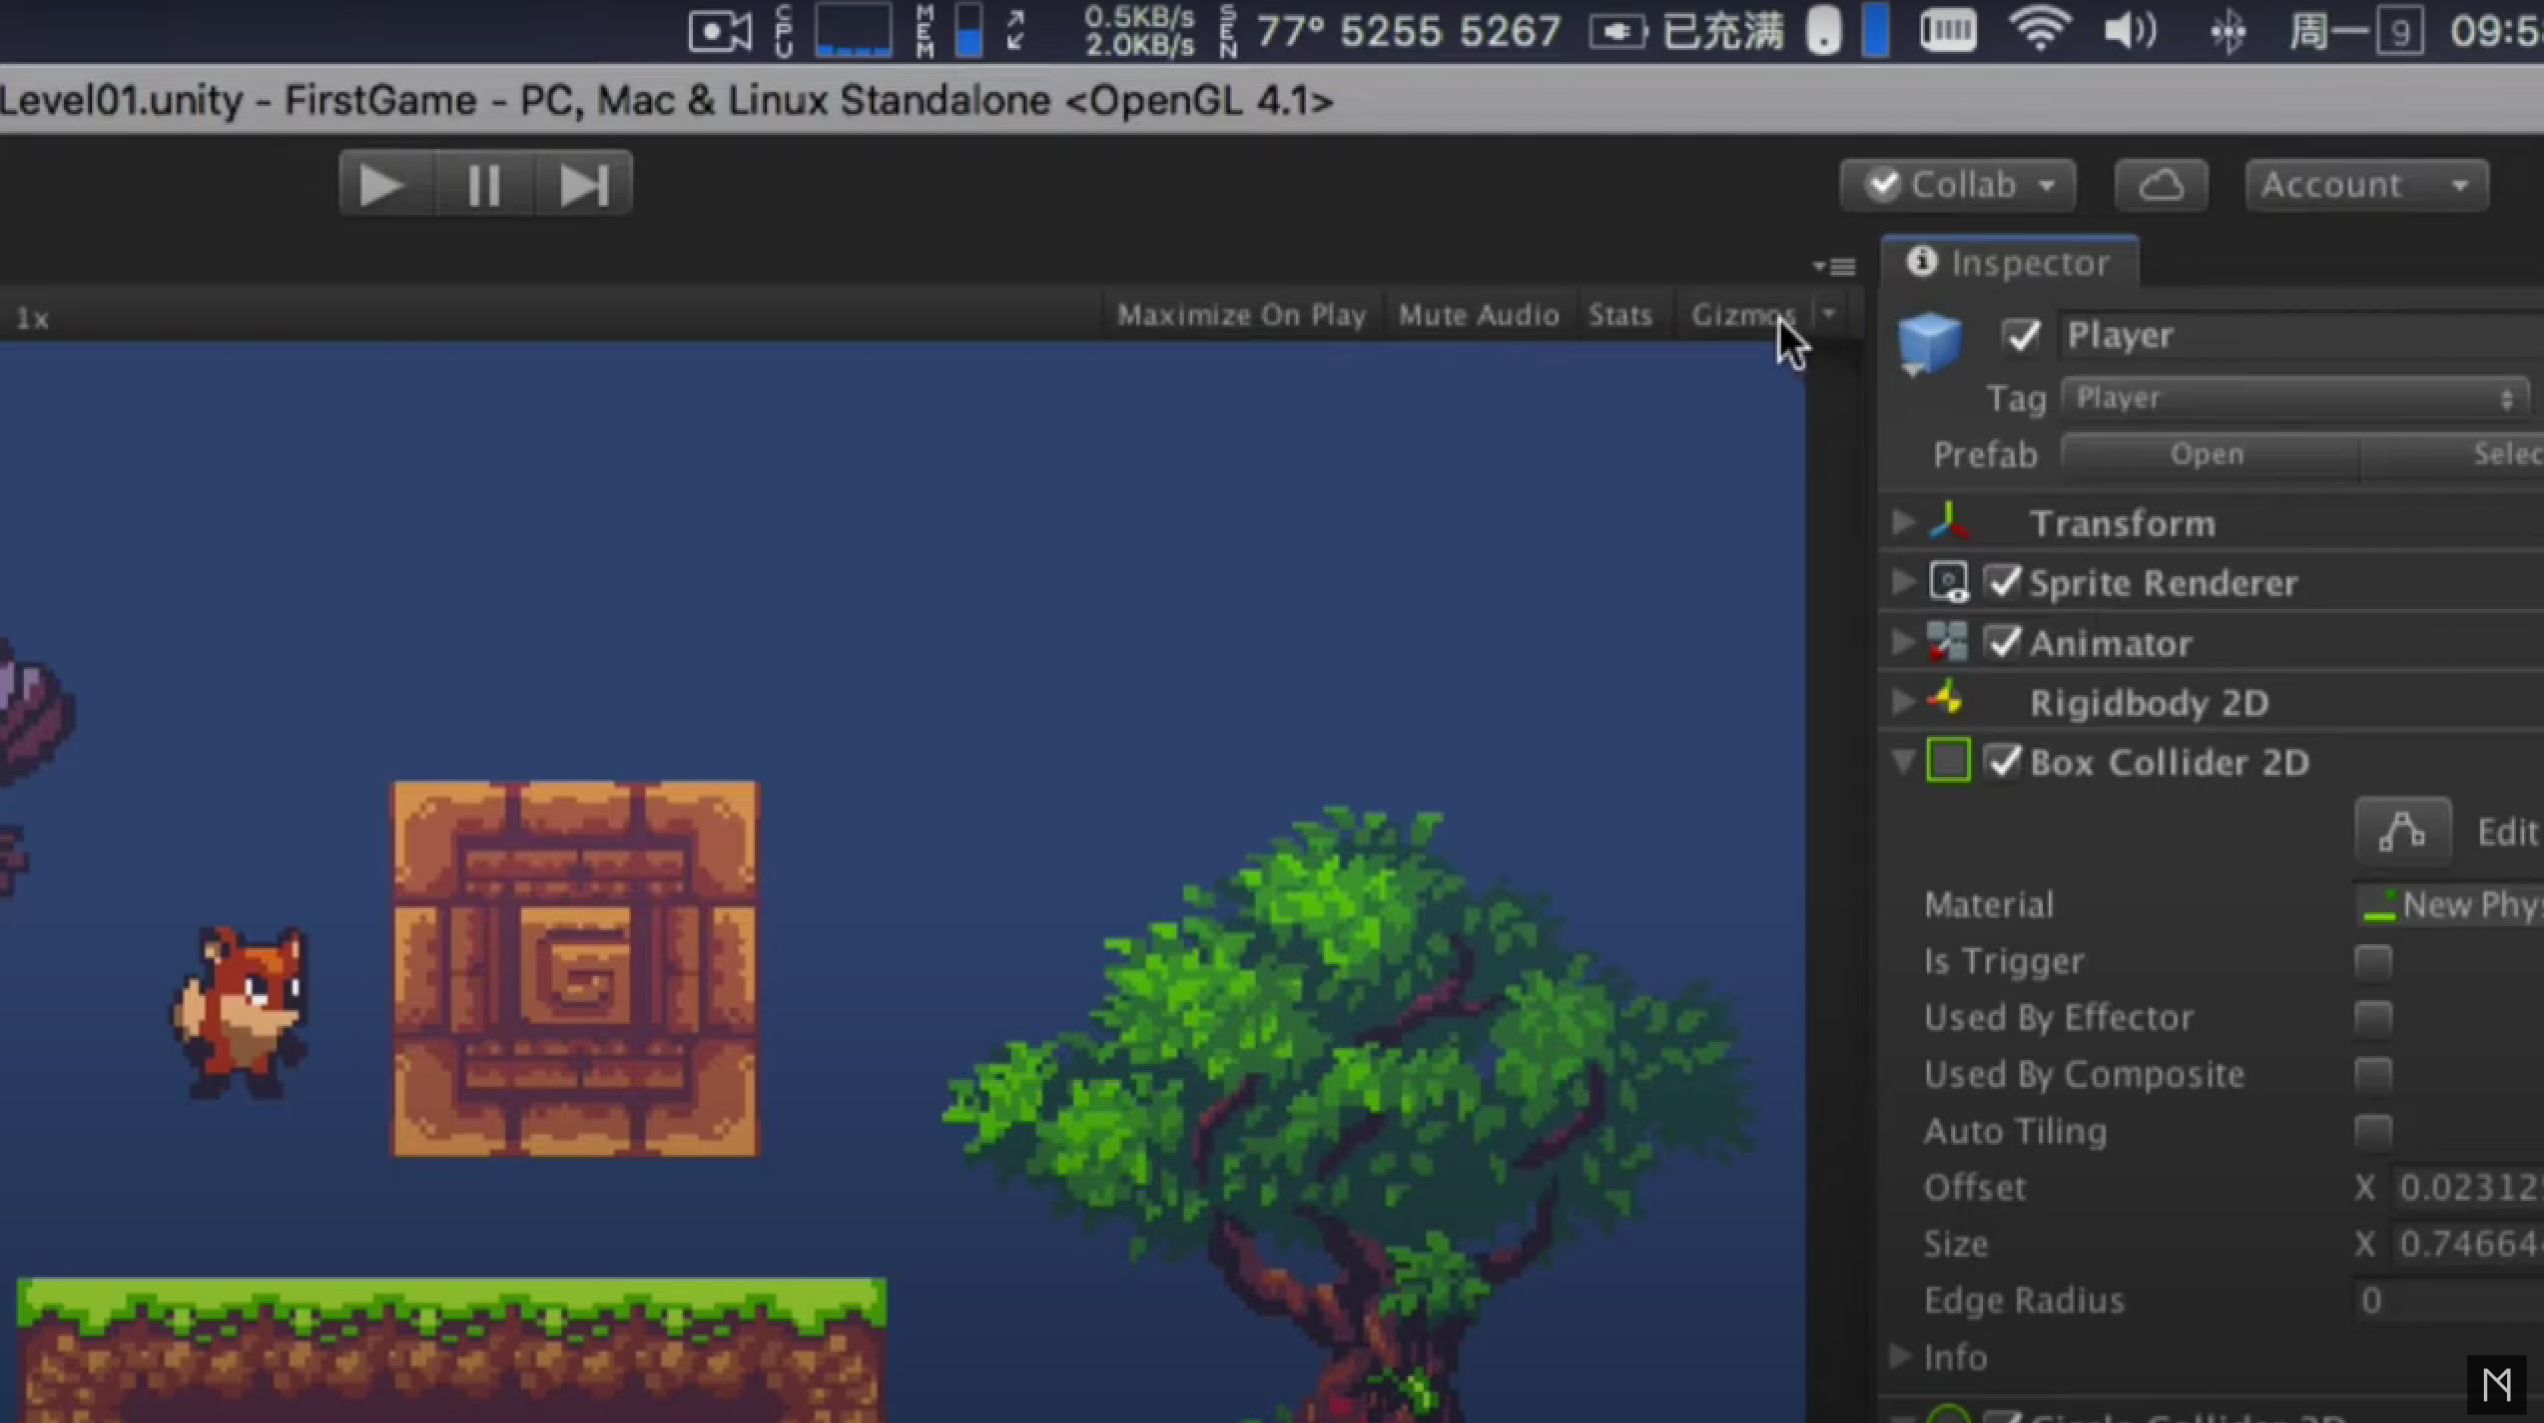Click the Player GameObject cube icon
Screen dimensions: 2544x1423
point(1929,343)
